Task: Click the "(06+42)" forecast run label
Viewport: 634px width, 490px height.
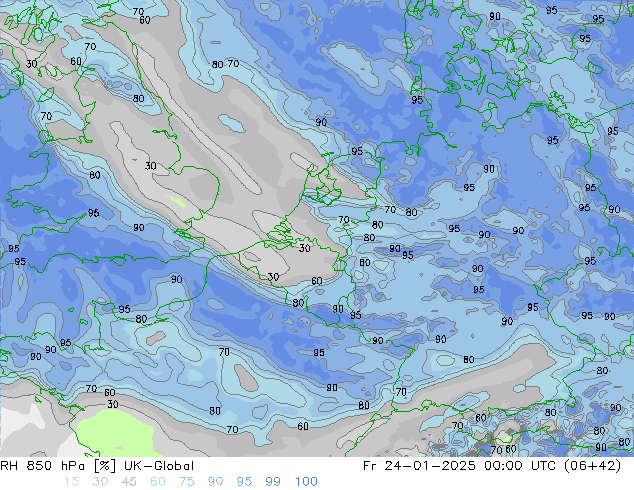Action: 594,466
